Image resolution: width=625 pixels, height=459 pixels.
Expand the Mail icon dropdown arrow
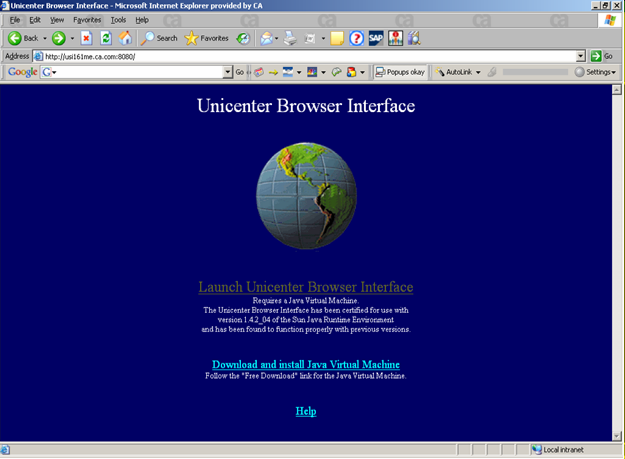pos(277,39)
